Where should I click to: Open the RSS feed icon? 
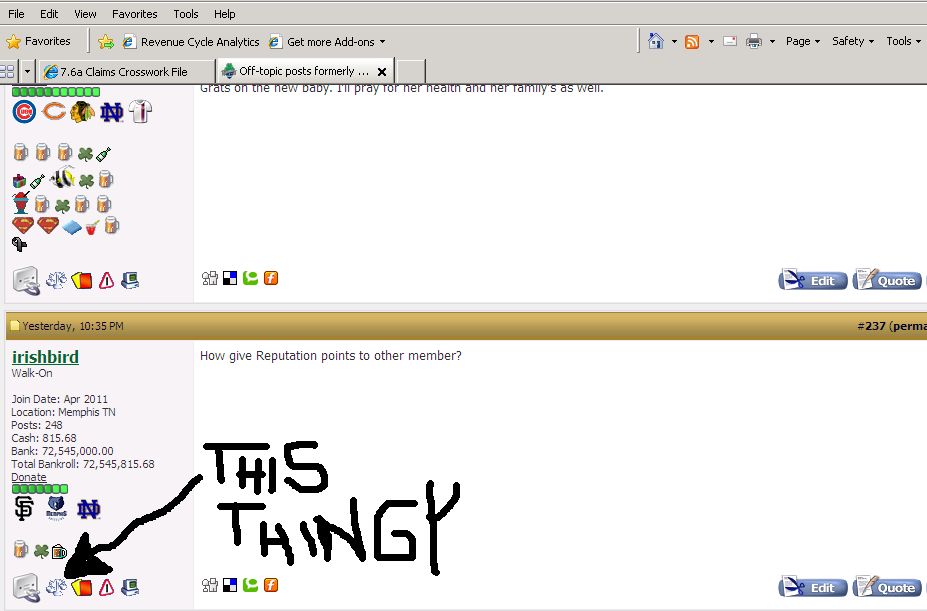(692, 41)
